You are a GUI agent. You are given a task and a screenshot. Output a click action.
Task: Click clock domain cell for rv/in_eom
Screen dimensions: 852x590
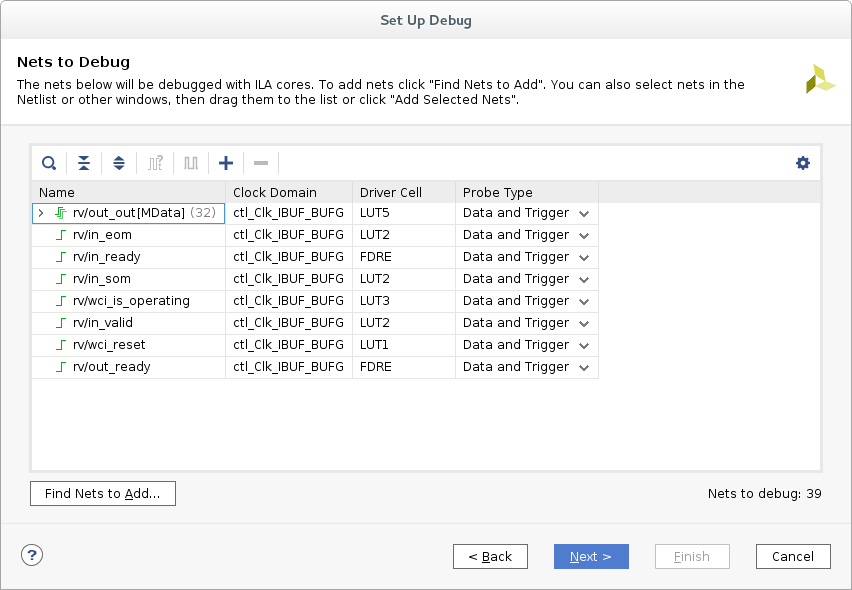[289, 235]
